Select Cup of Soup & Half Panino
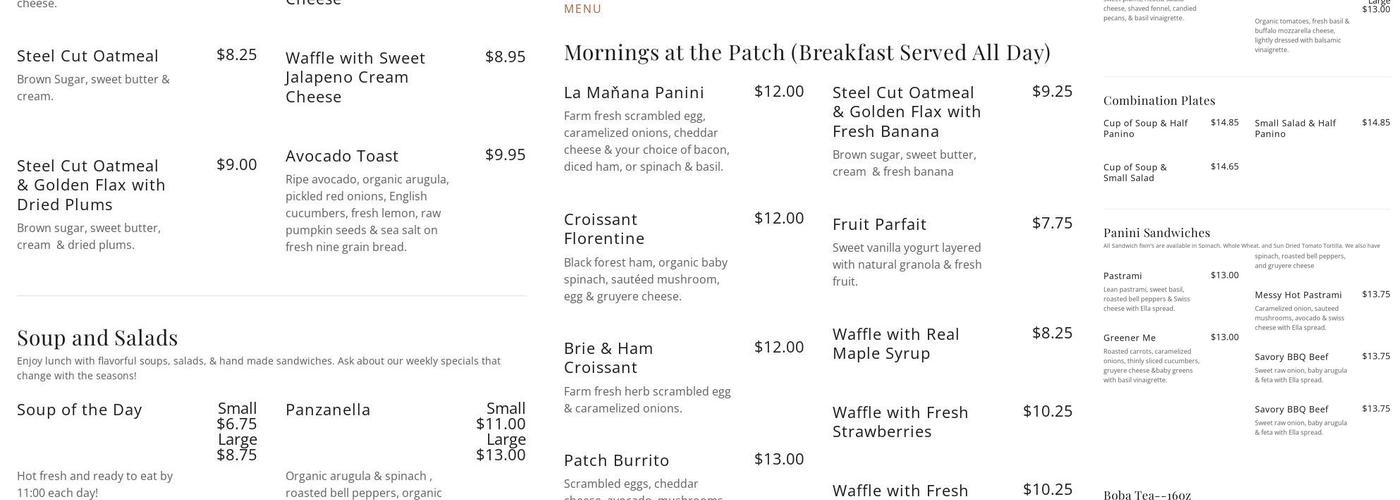 1145,128
